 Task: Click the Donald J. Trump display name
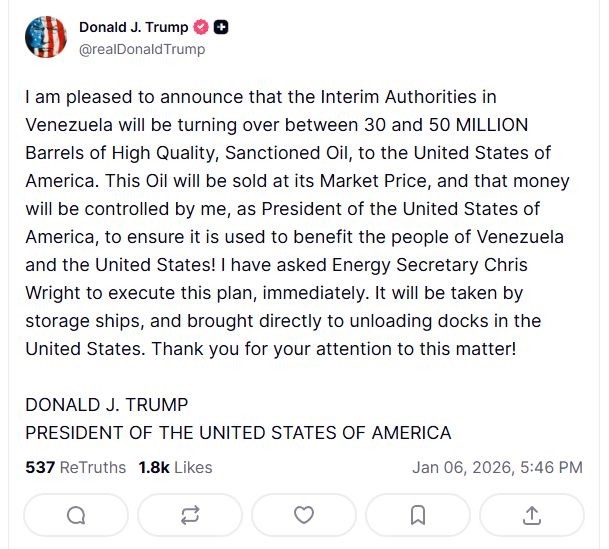pyautogui.click(x=133, y=28)
